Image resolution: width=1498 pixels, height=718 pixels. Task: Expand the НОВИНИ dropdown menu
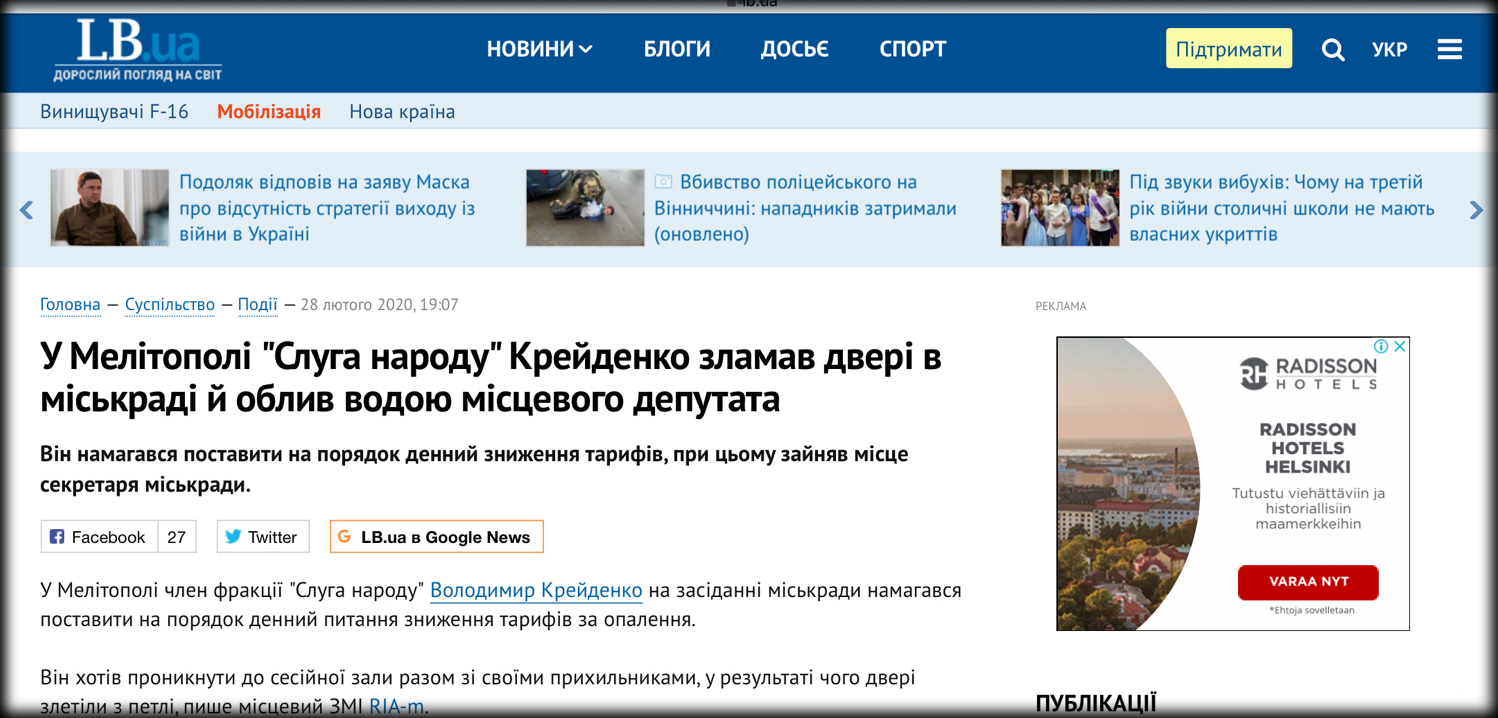[539, 49]
